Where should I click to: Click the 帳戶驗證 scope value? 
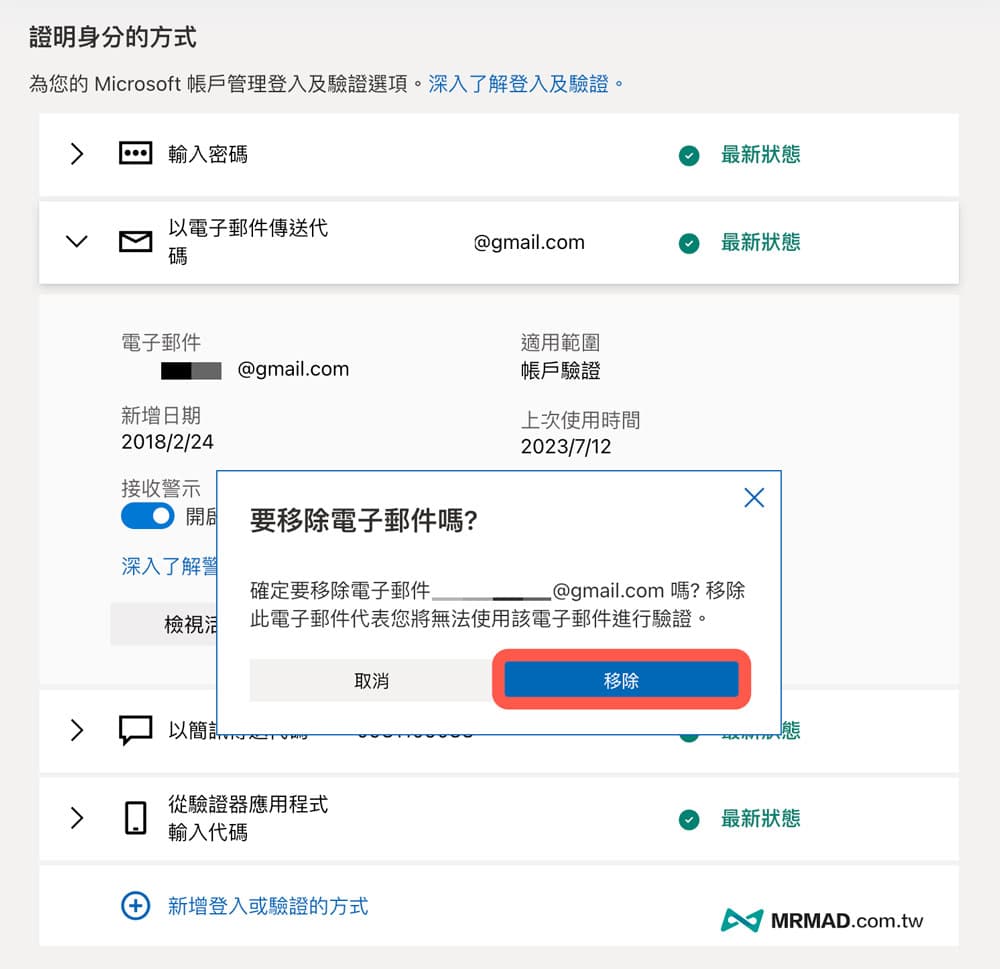pyautogui.click(x=560, y=371)
